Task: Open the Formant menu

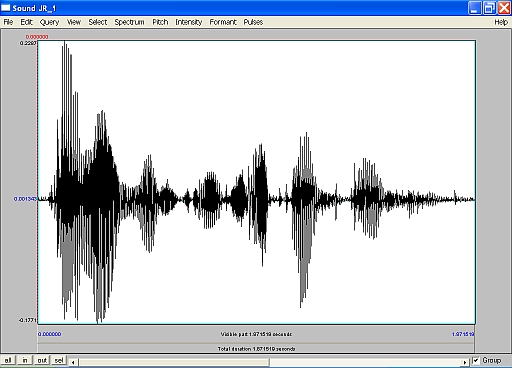Action: tap(223, 22)
